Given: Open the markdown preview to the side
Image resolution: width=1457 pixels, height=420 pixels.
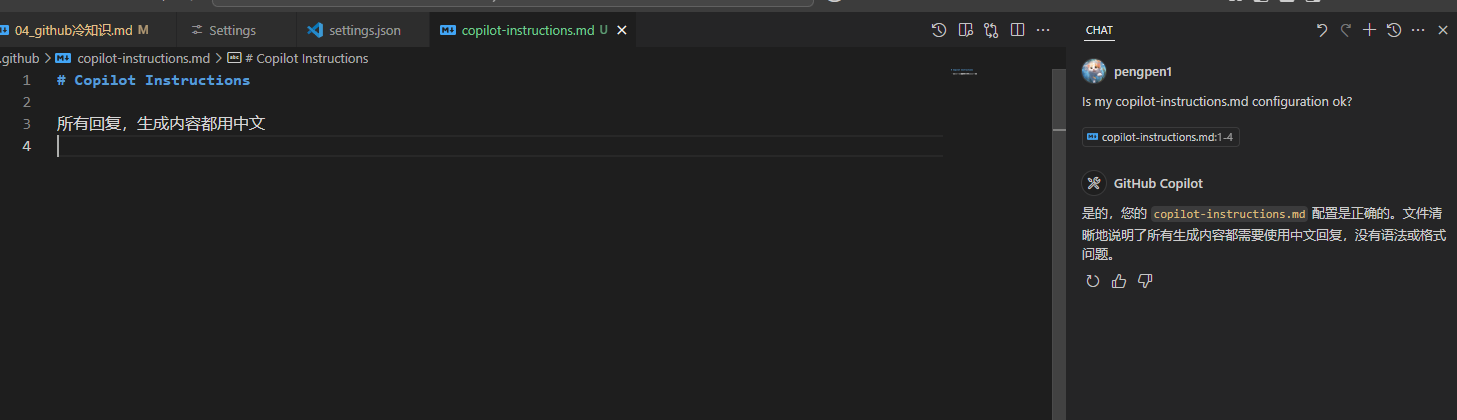Looking at the screenshot, I should (x=965, y=30).
